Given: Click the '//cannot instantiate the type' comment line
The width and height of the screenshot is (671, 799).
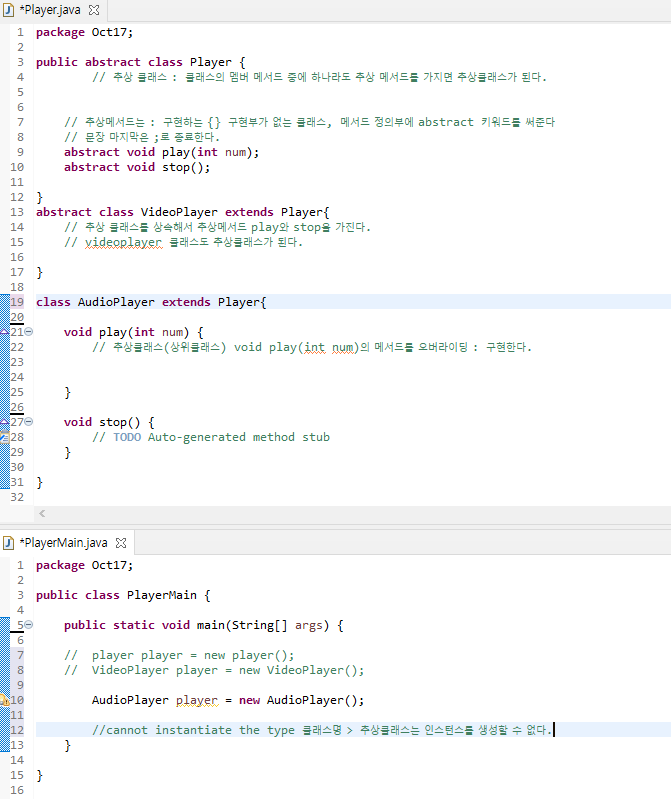Looking at the screenshot, I should pyautogui.click(x=322, y=730).
